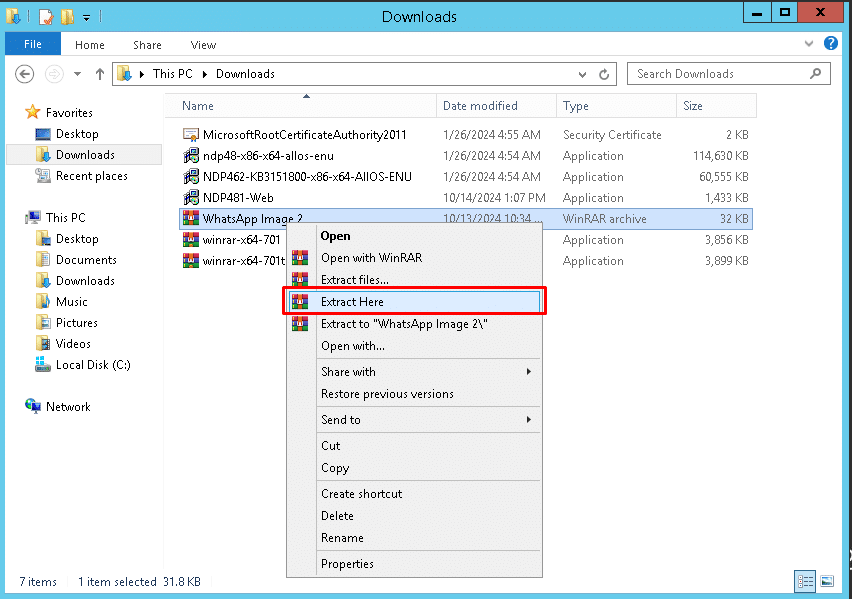Viewport: 852px width, 599px height.
Task: Sort by the Type column header
Action: [x=616, y=105]
